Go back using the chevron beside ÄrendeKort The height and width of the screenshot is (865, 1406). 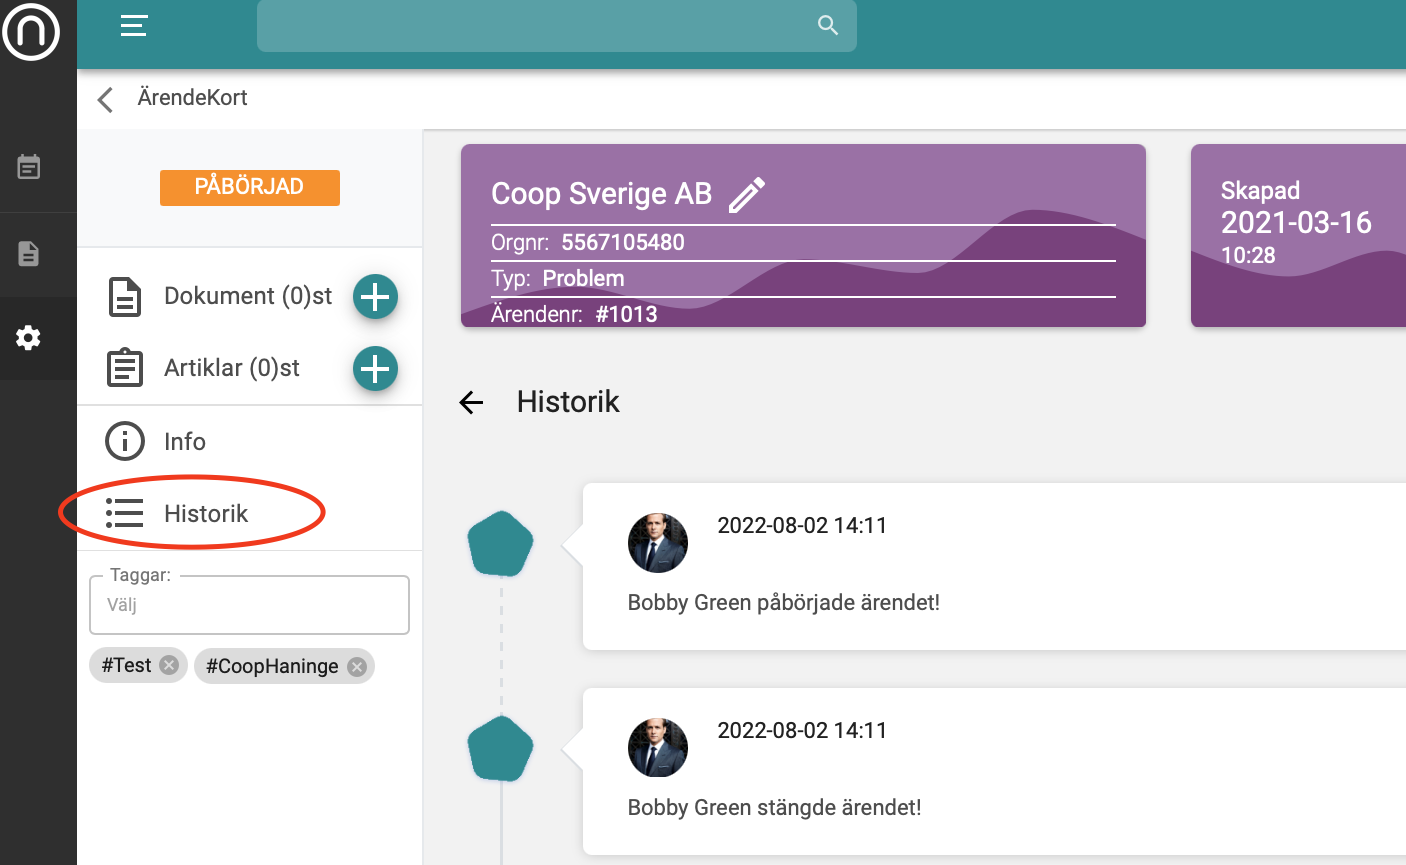(105, 99)
